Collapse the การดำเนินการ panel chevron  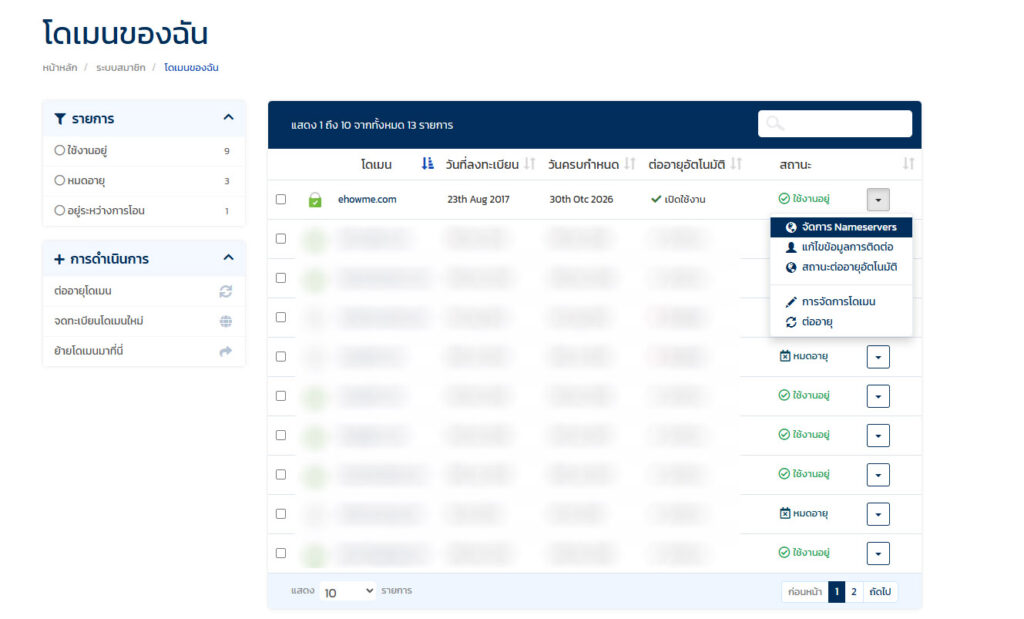click(228, 258)
